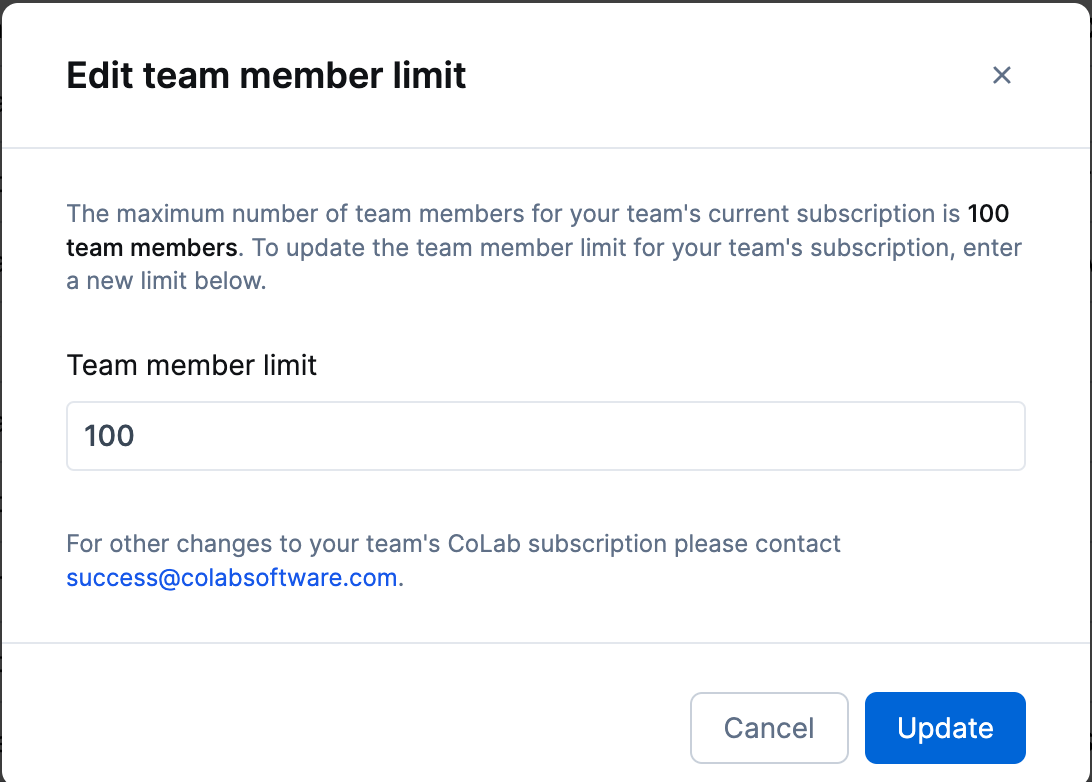Focus the text box showing 100
This screenshot has height=782, width=1092.
coord(545,436)
